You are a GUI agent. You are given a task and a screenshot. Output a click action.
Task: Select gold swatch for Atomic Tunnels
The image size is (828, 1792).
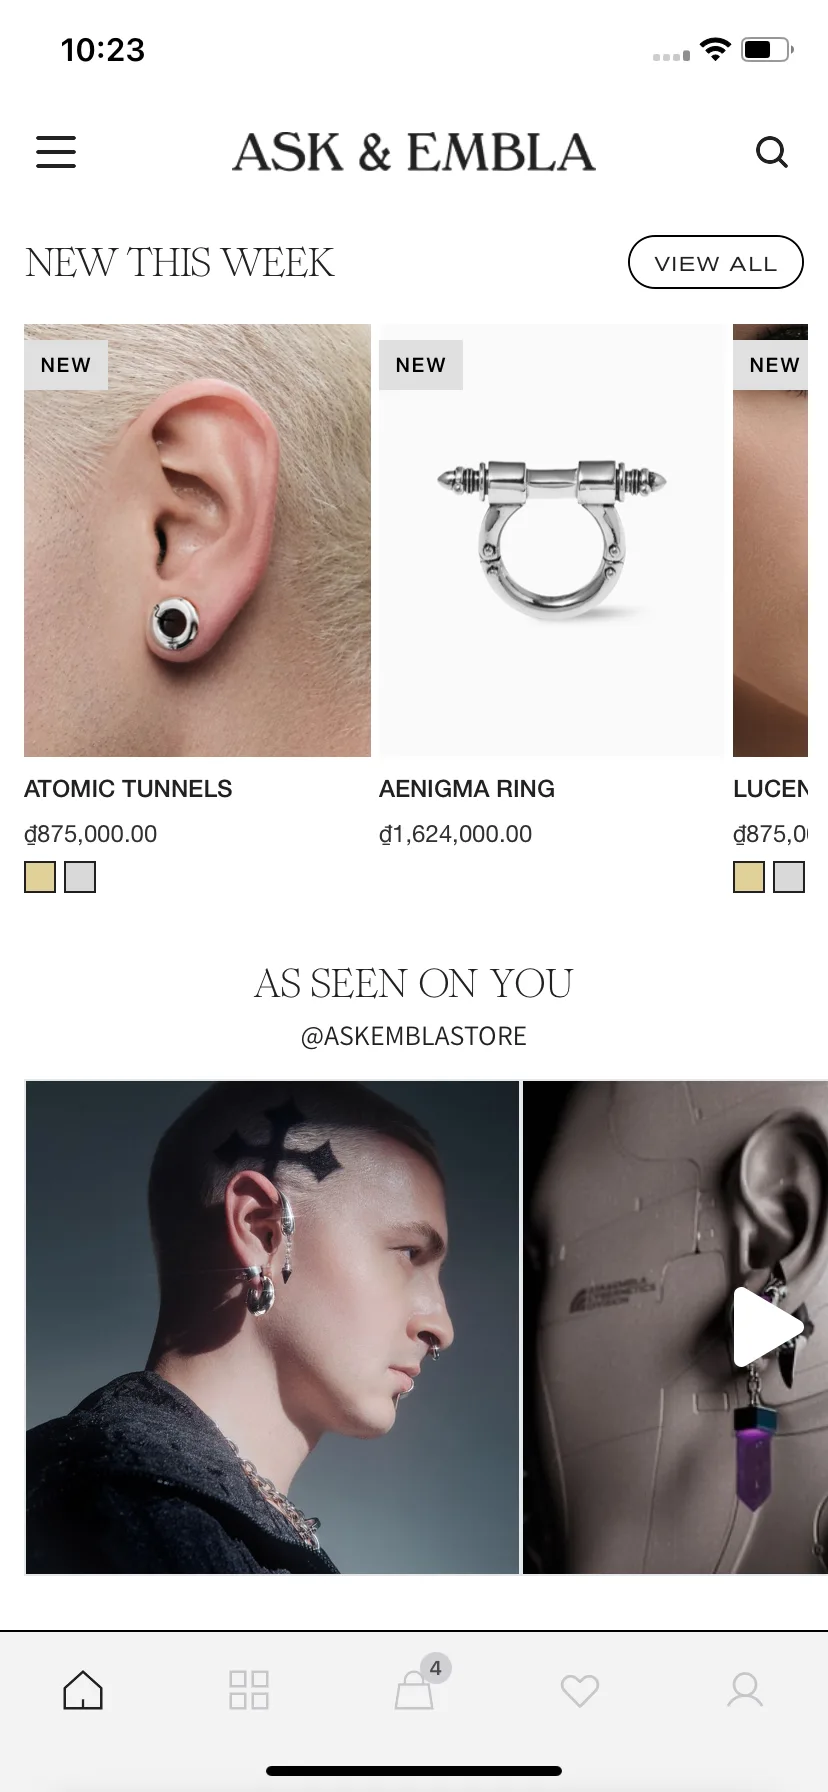(x=40, y=877)
